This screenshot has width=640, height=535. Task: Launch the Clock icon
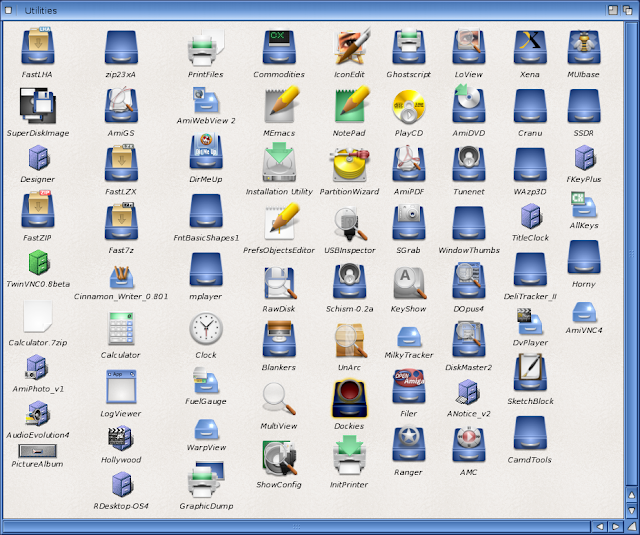point(206,329)
